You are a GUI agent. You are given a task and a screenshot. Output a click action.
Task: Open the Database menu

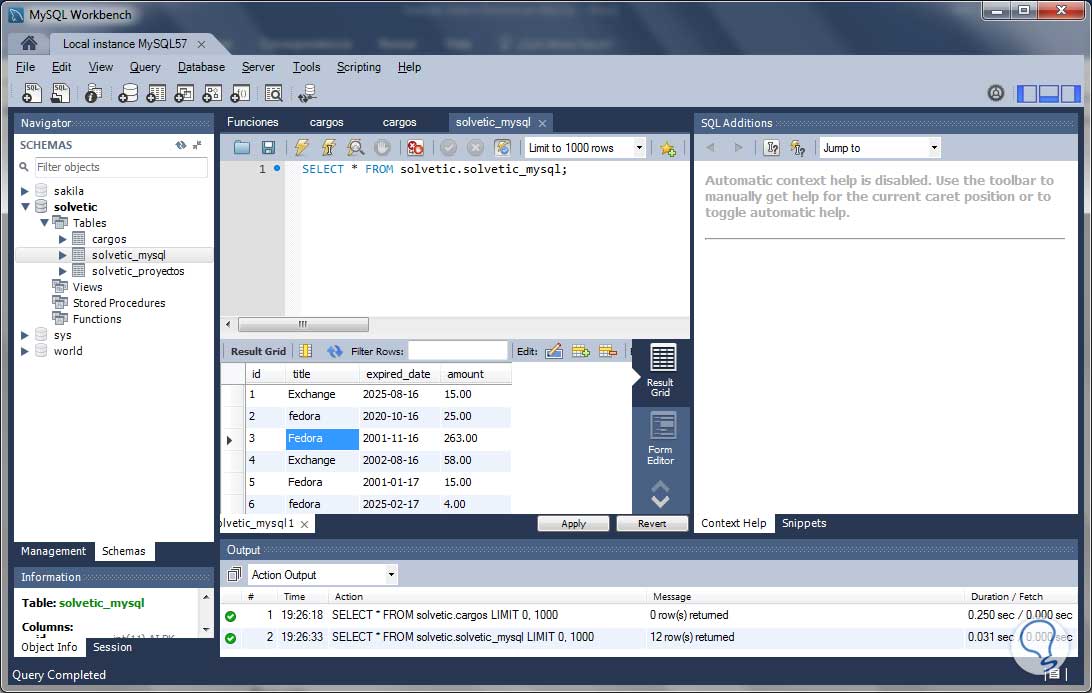tap(201, 67)
